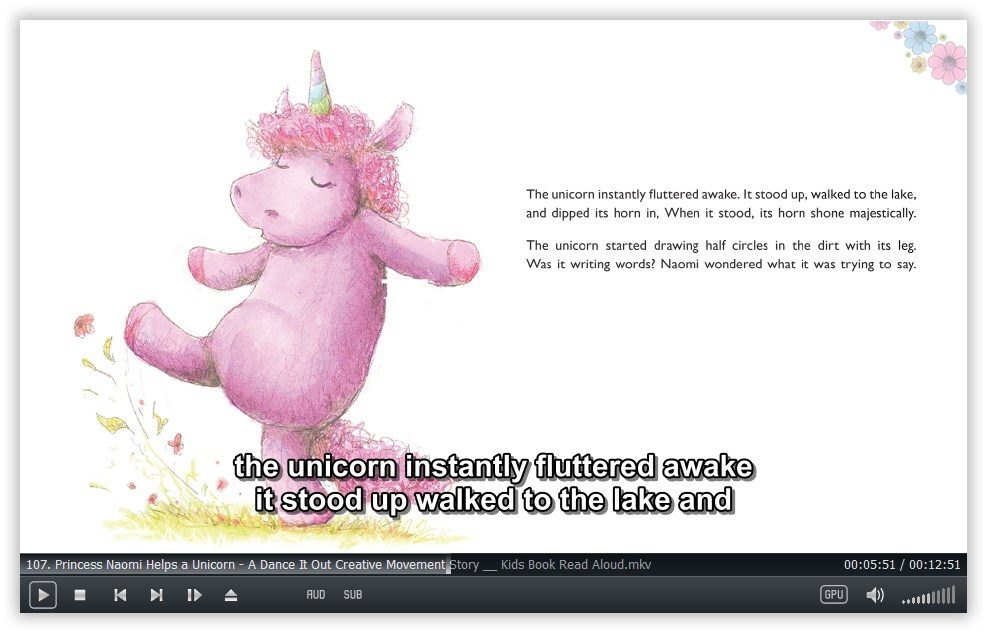Click the video filename title text
Screen dimensions: 987x633
(339, 564)
